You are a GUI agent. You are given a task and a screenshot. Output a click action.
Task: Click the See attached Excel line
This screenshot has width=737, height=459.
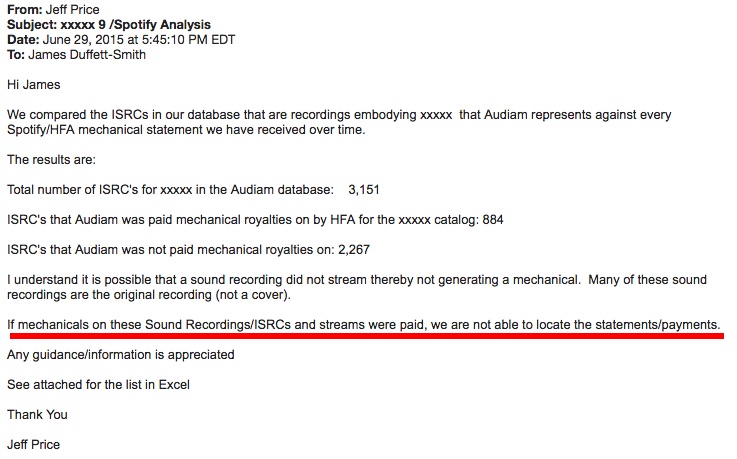point(98,385)
